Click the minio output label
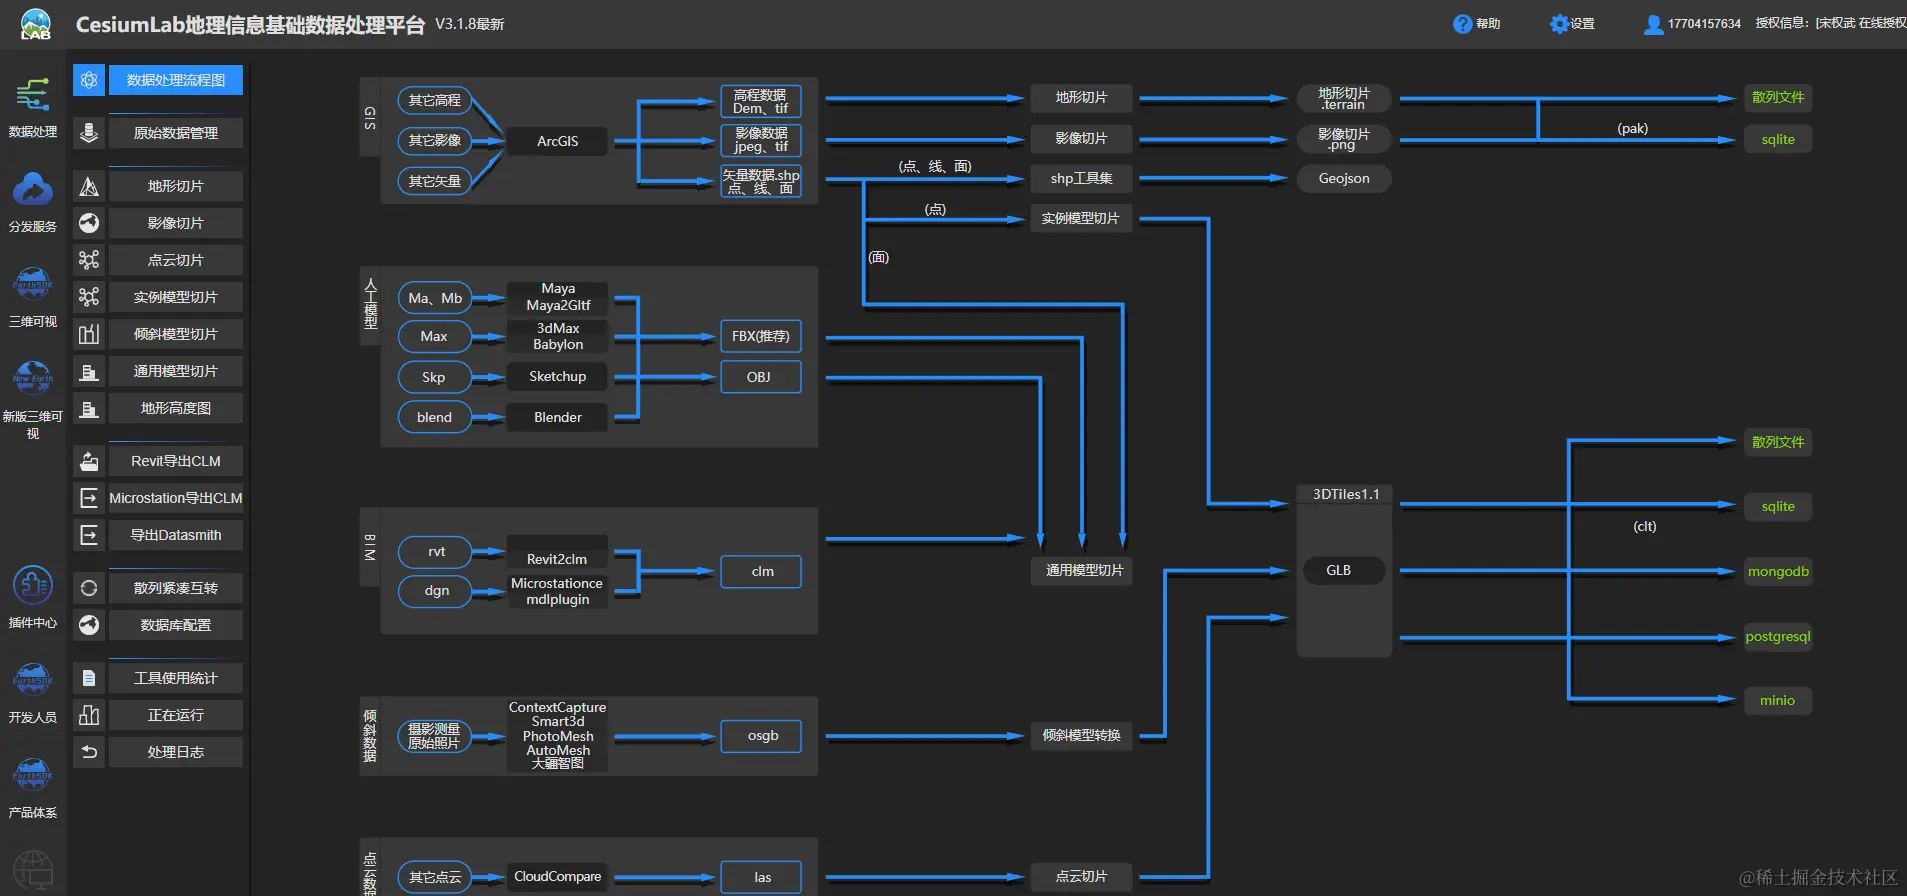1907x896 pixels. tap(1778, 700)
